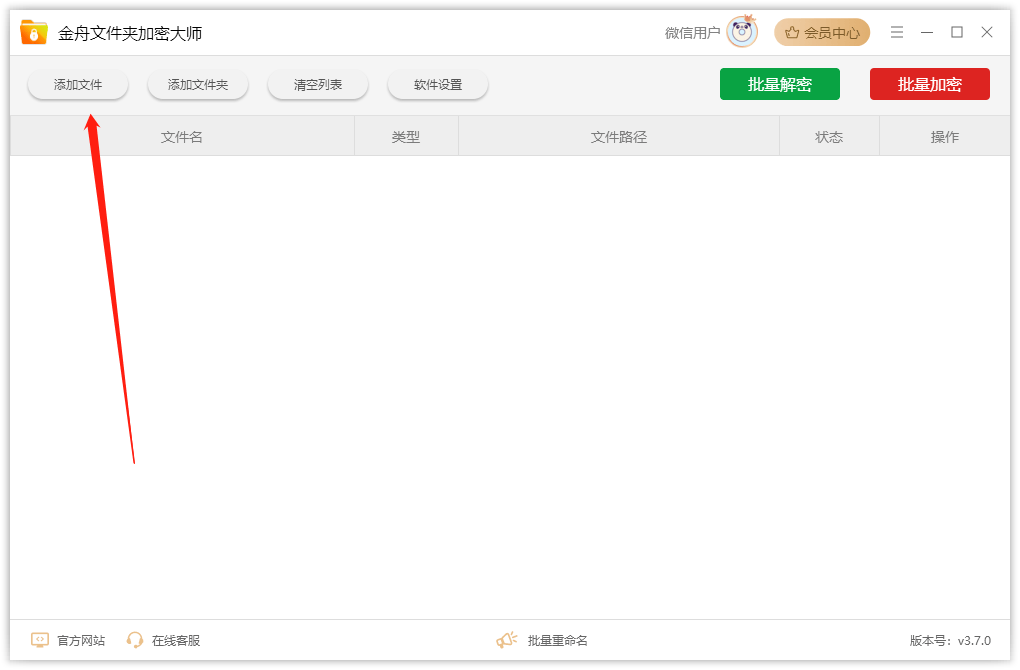The width and height of the screenshot is (1020, 670).
Task: Click the 微信用户 username label
Action: pos(692,33)
